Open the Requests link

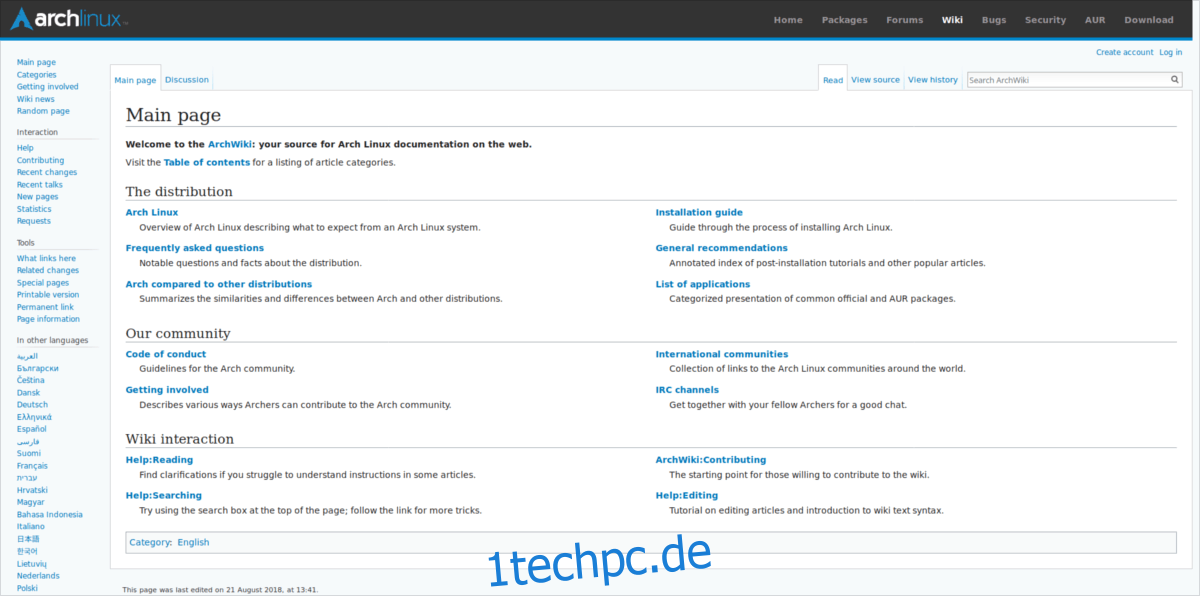click(34, 221)
